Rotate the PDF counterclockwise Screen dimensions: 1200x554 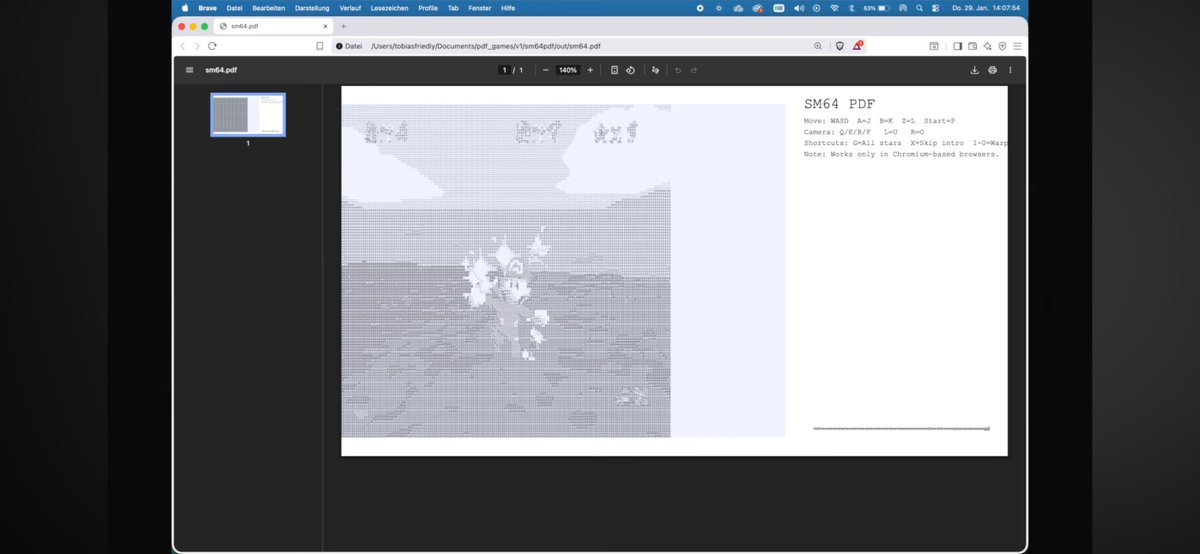631,70
